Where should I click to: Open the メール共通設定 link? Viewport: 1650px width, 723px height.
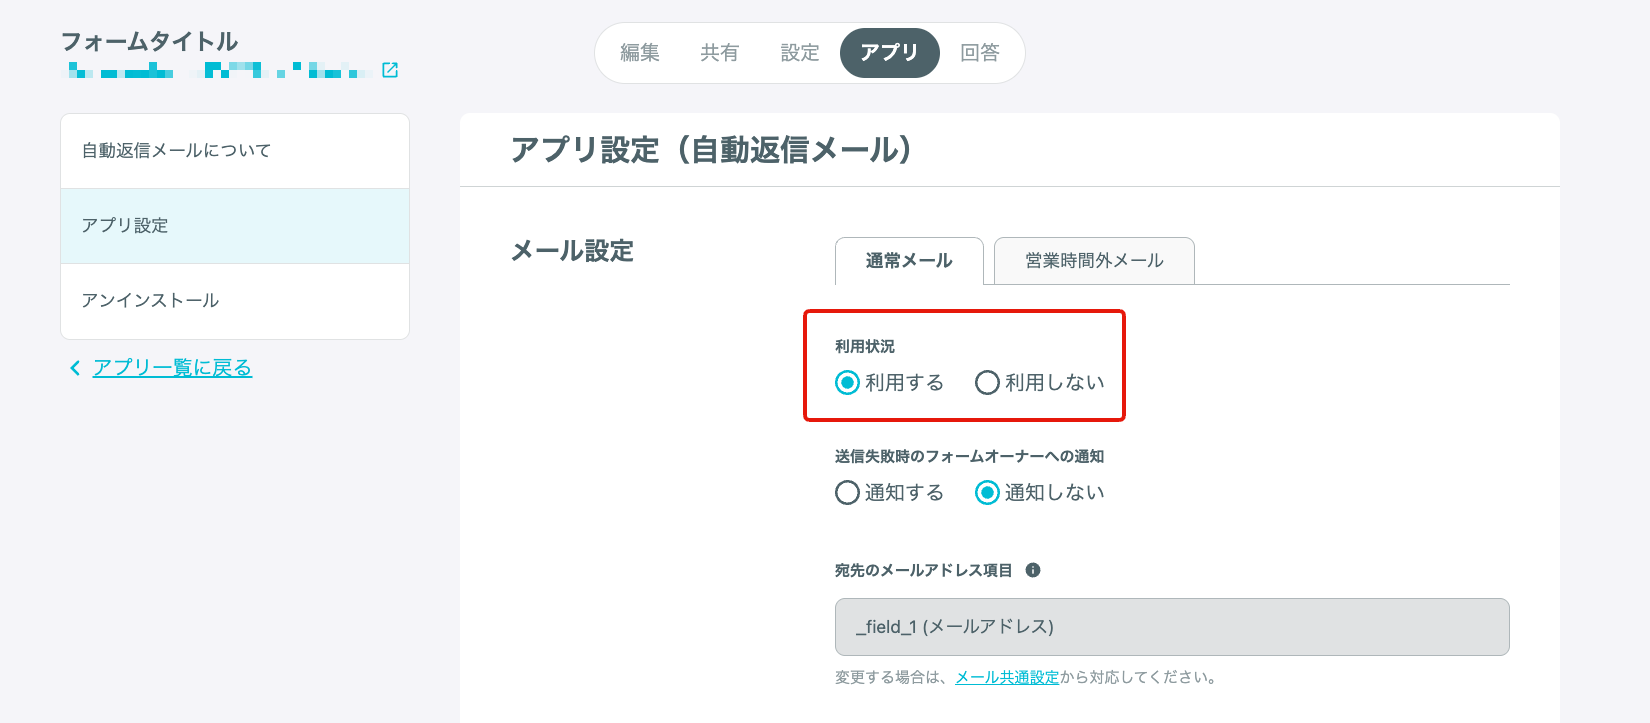coord(1007,678)
